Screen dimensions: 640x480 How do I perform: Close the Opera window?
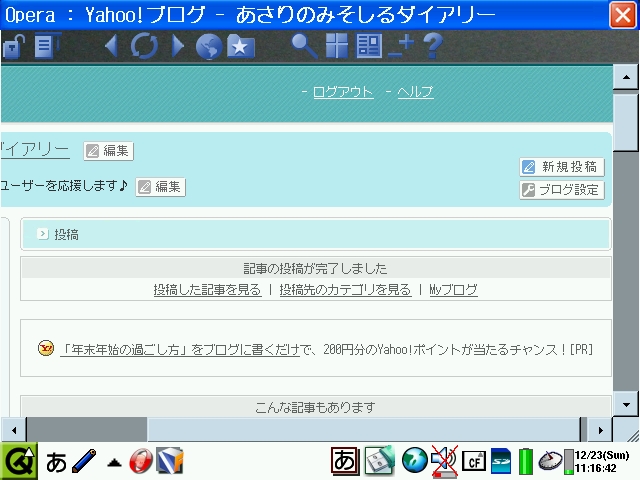[622, 15]
